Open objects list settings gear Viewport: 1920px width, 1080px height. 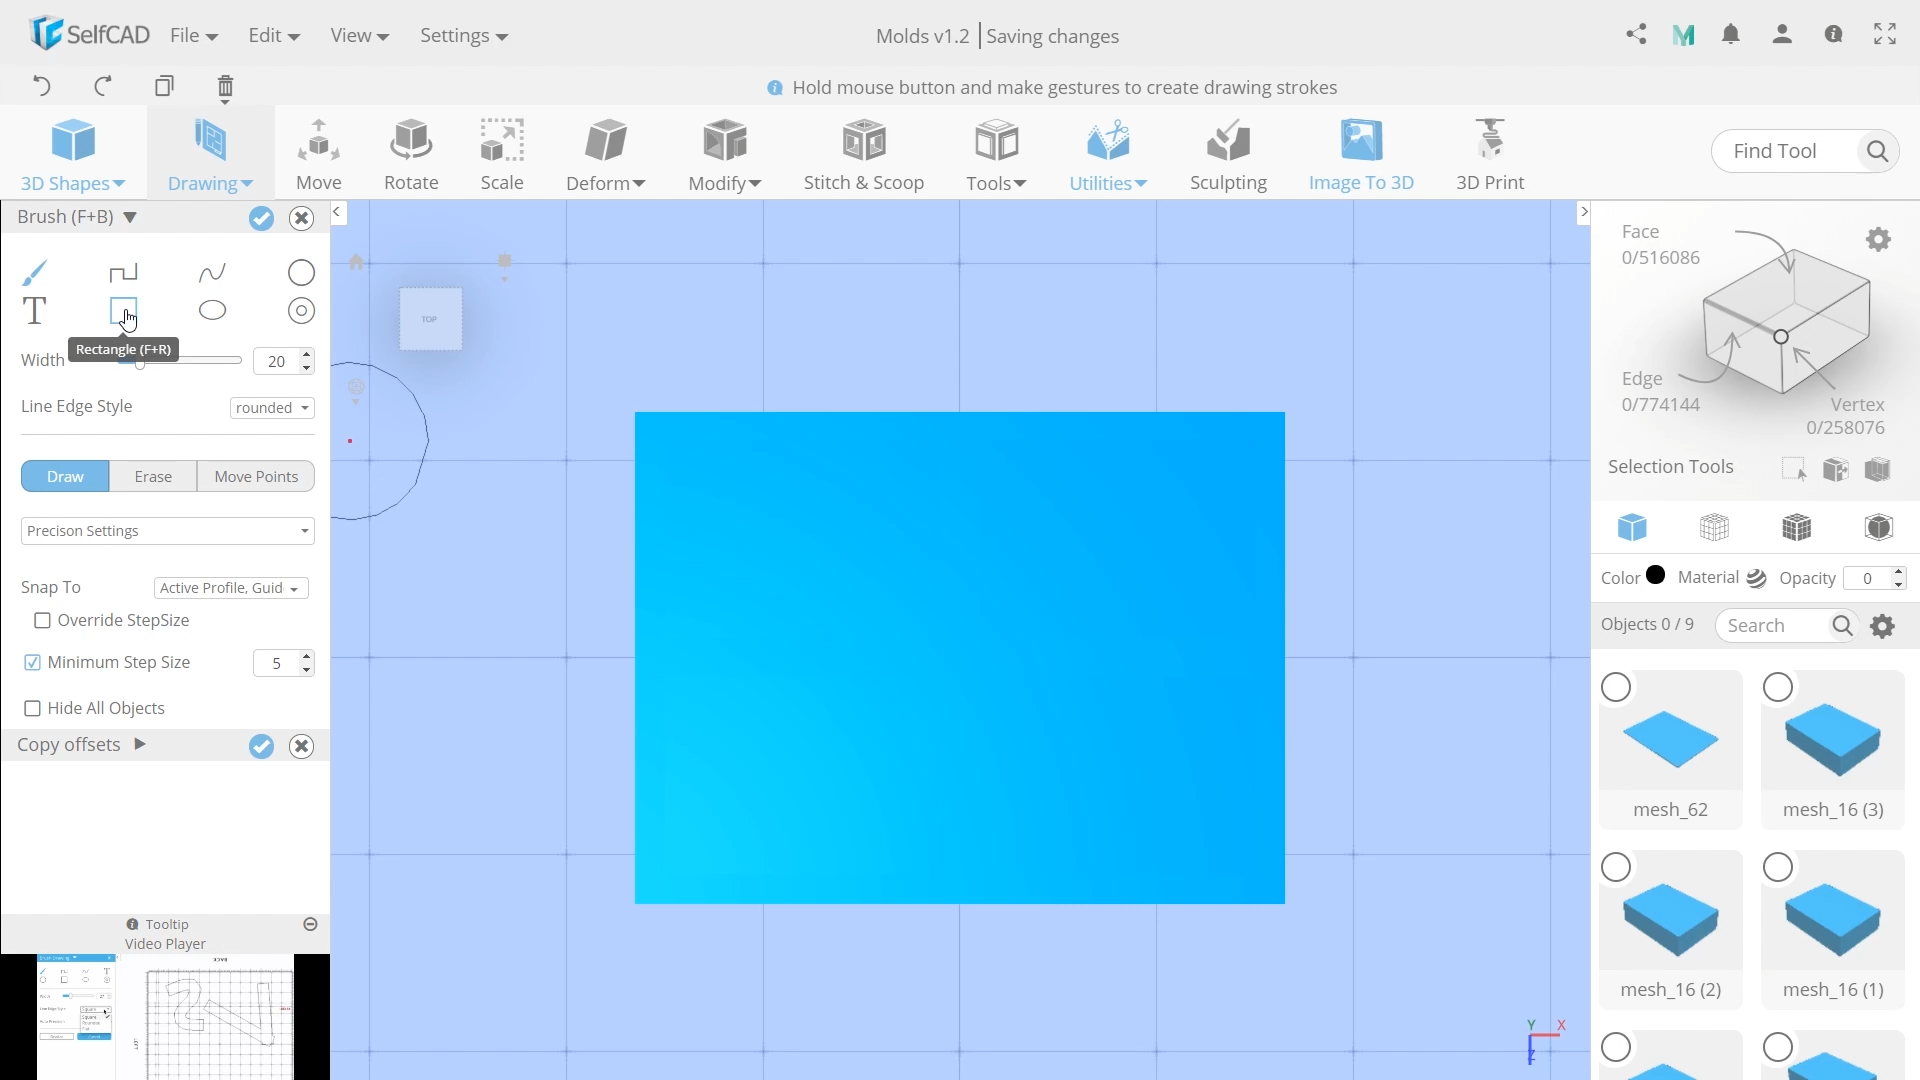tap(1883, 626)
